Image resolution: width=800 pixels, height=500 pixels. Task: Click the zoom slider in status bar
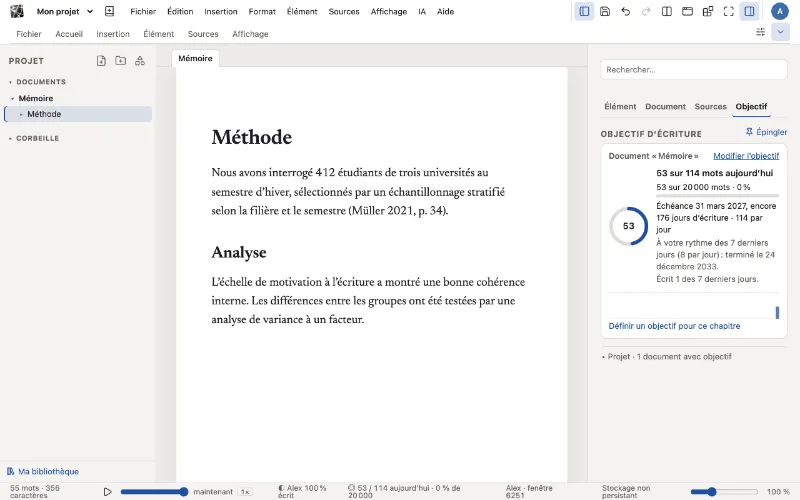click(x=724, y=492)
